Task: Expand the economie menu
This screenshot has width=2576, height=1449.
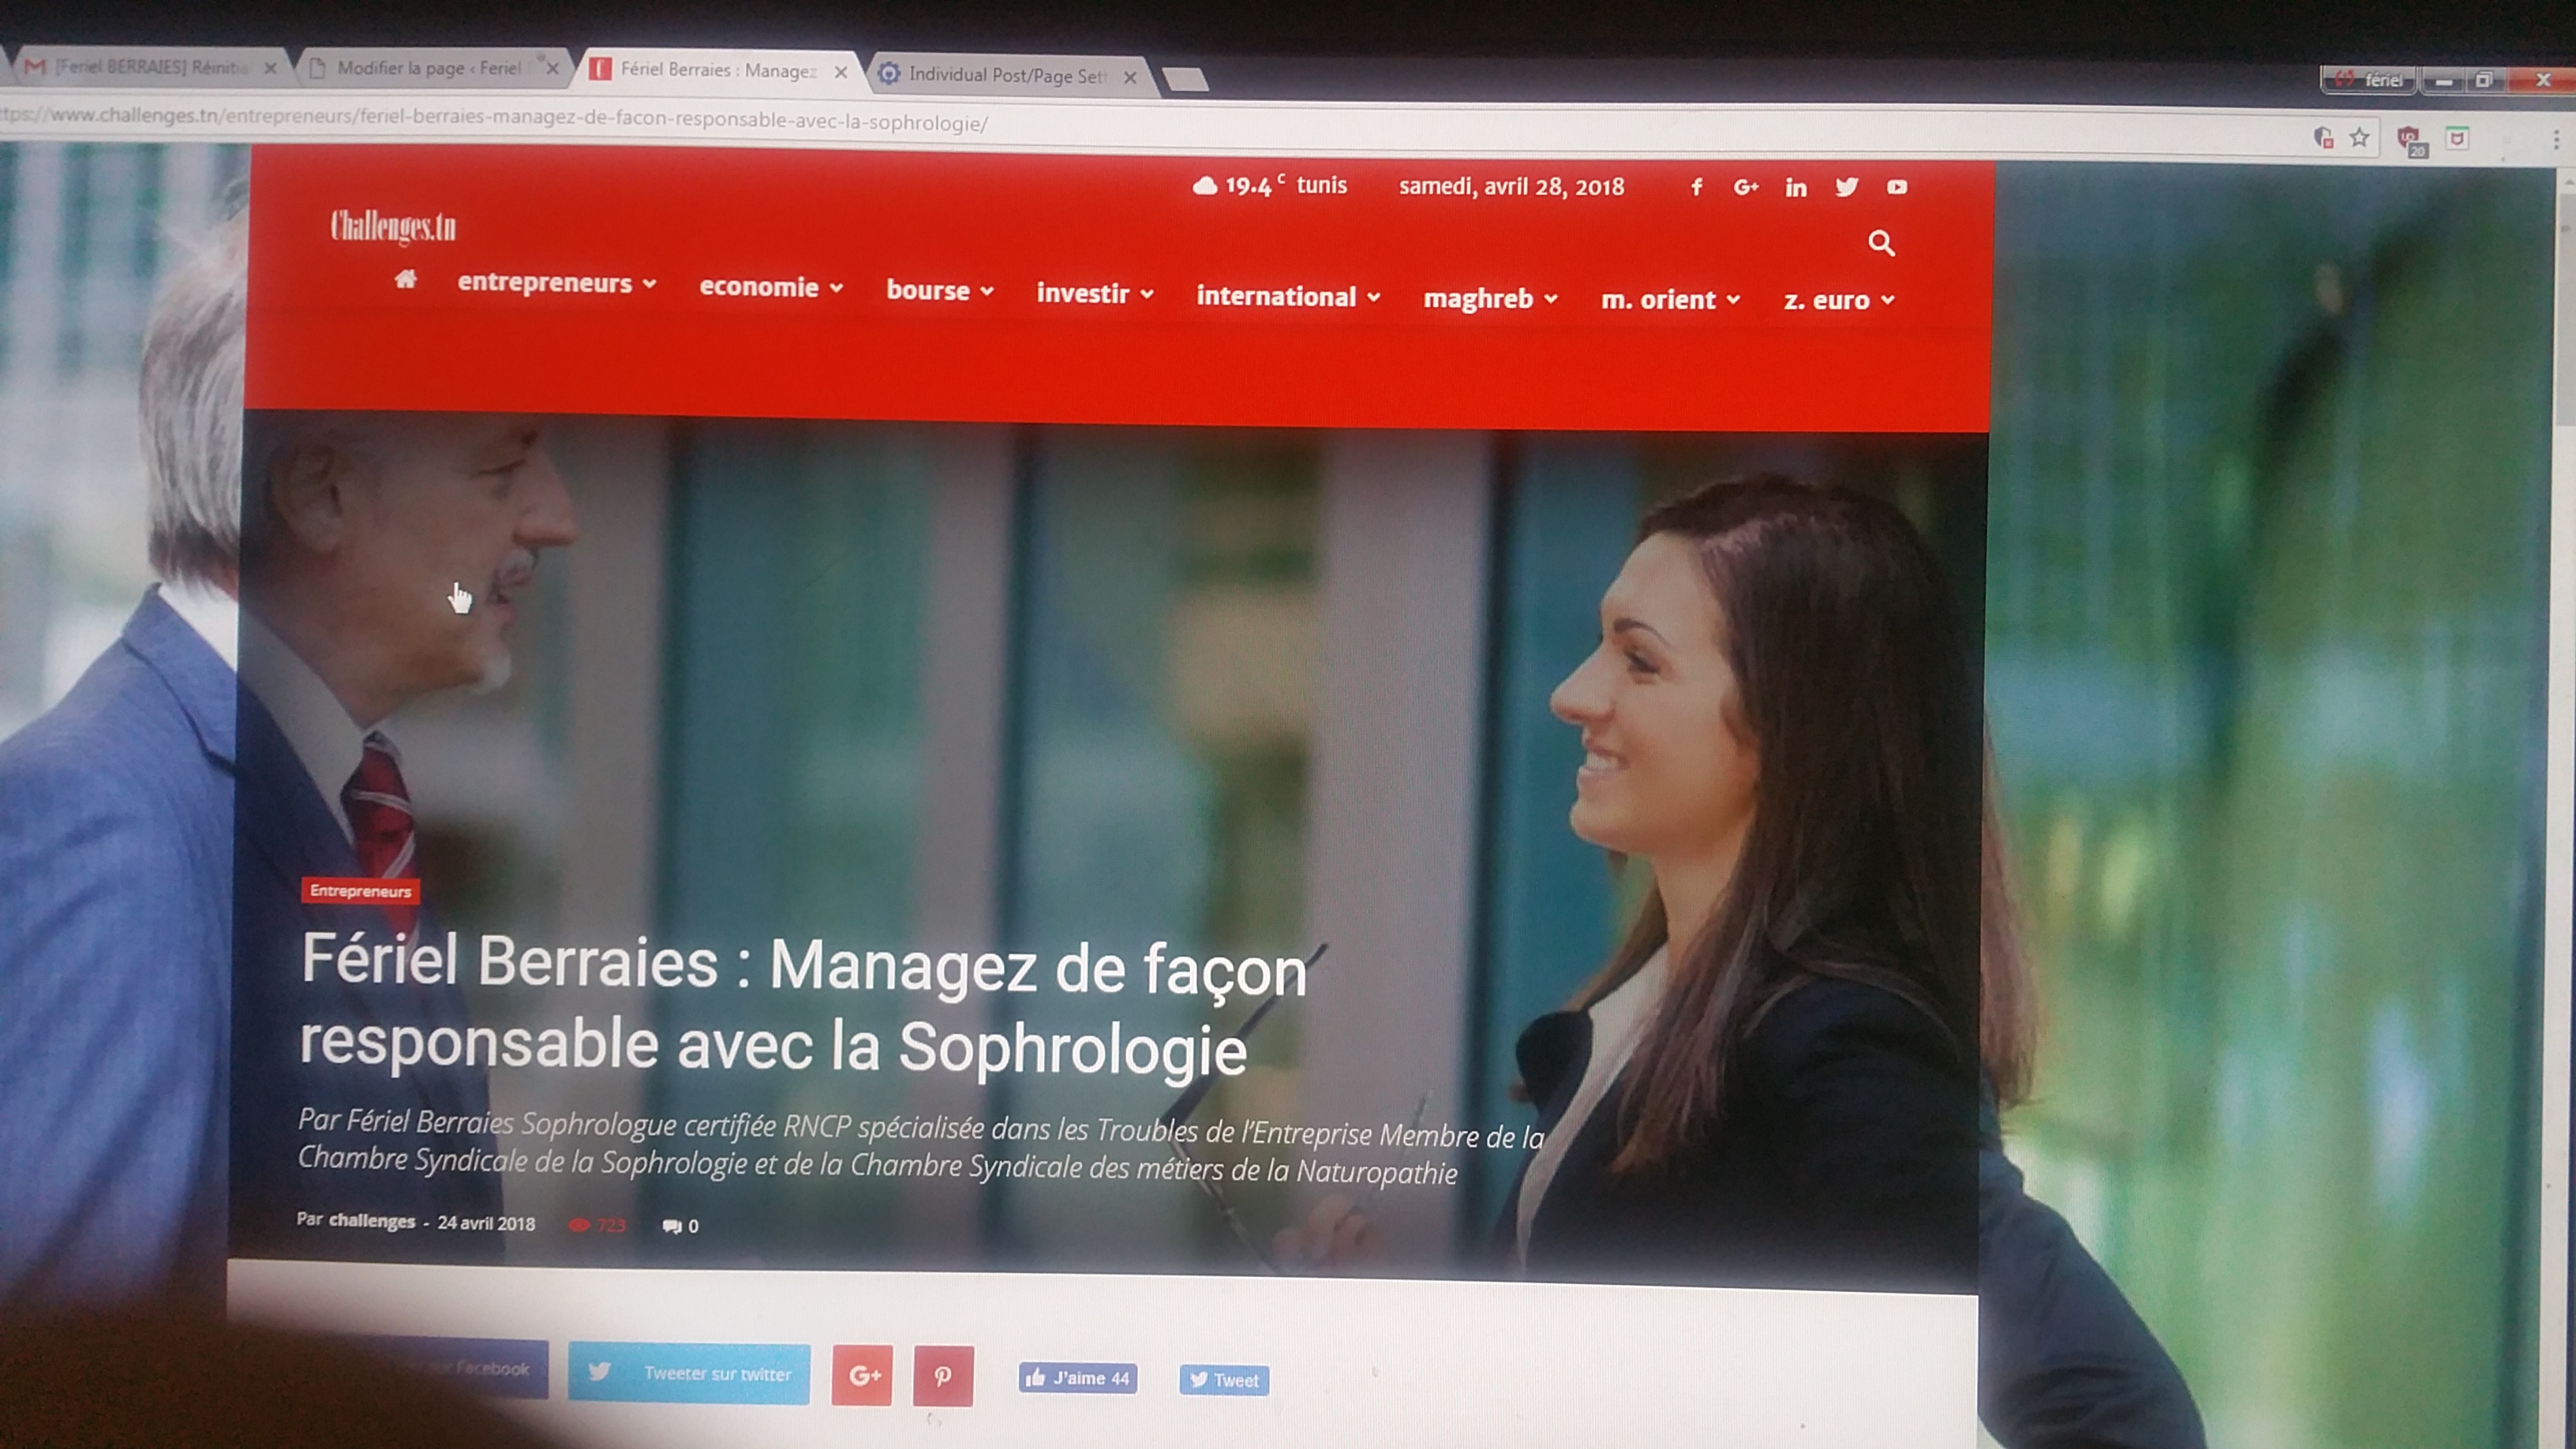Action: coord(771,287)
